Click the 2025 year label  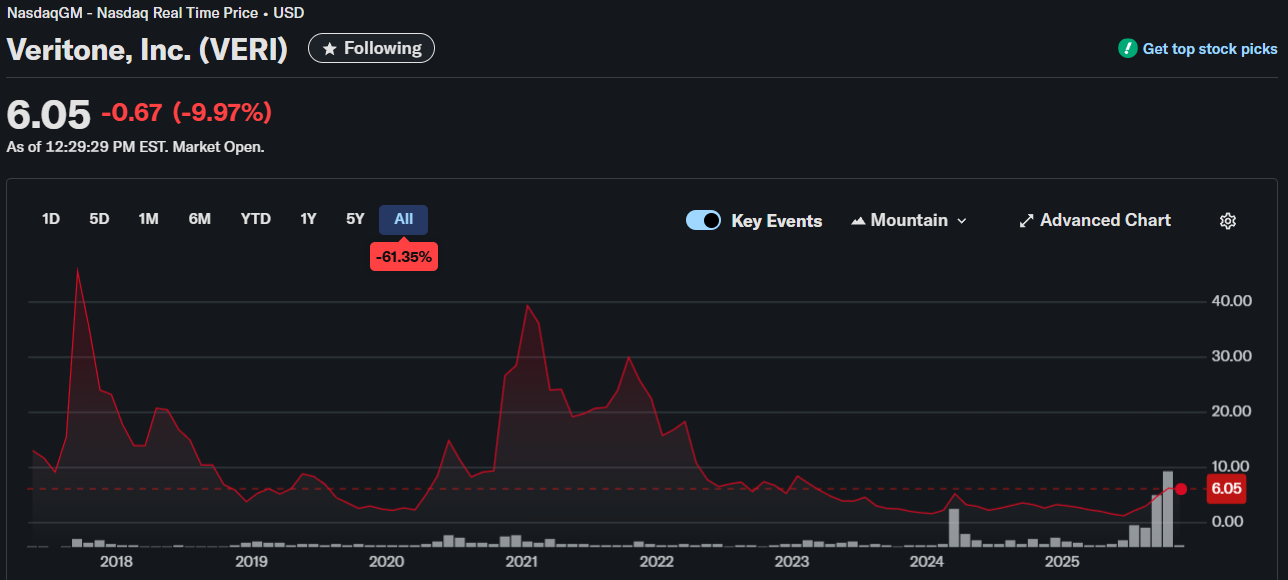tap(1062, 562)
